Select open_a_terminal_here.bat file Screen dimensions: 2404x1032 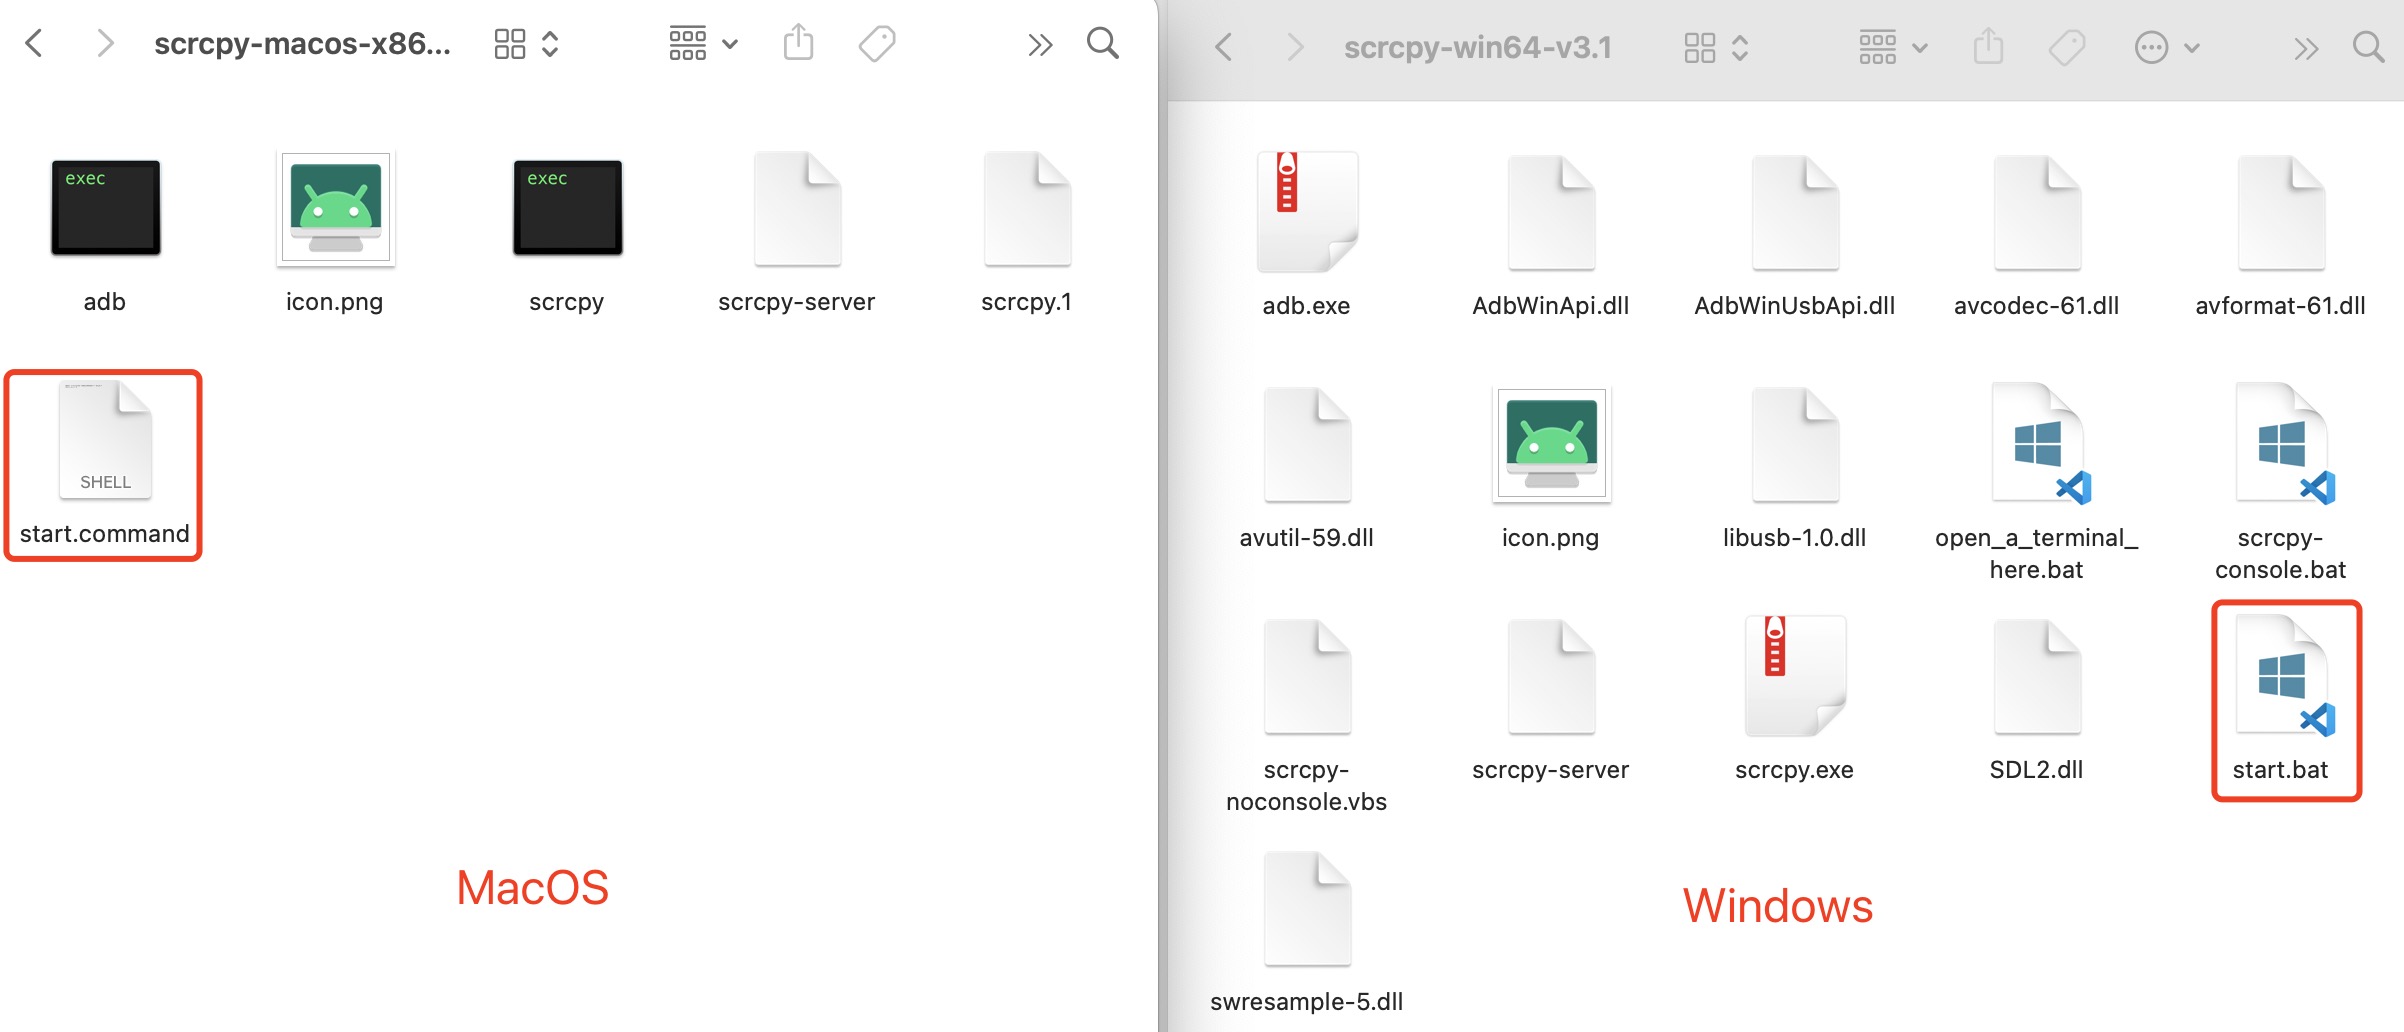pos(2038,444)
